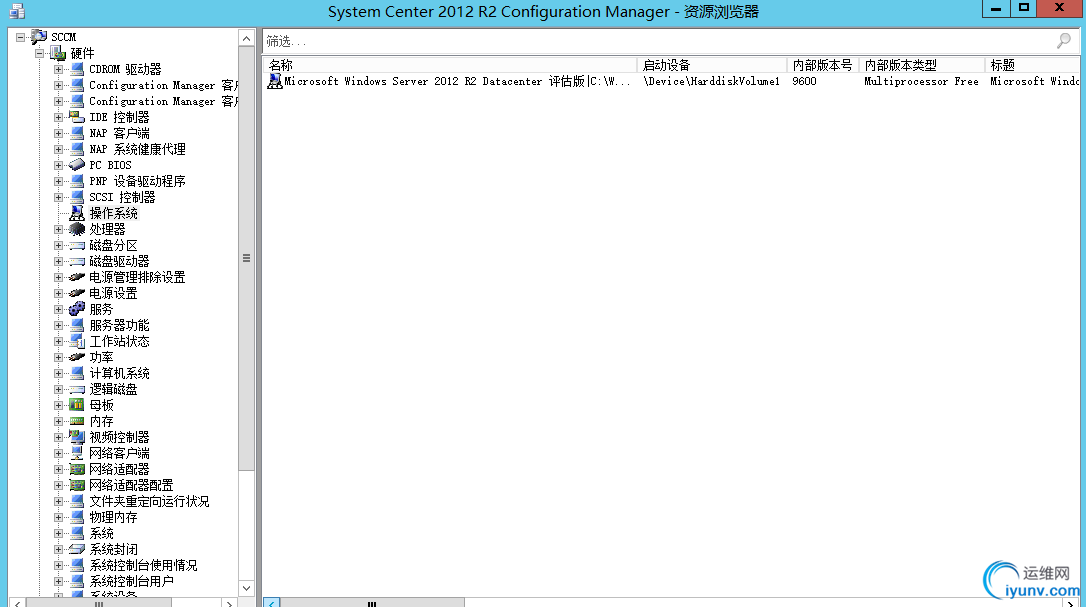
Task: Collapse the 硬件 node
Action: click(x=40, y=53)
